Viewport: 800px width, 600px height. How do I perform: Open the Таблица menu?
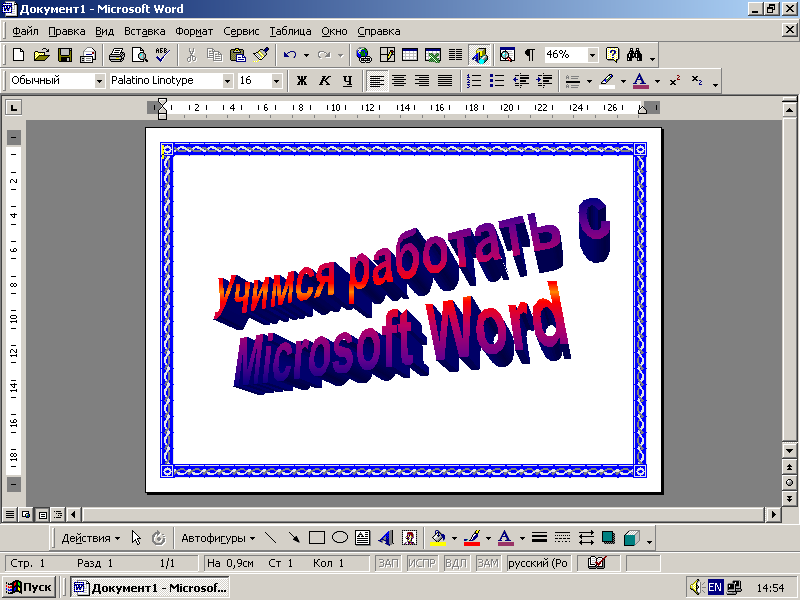290,31
